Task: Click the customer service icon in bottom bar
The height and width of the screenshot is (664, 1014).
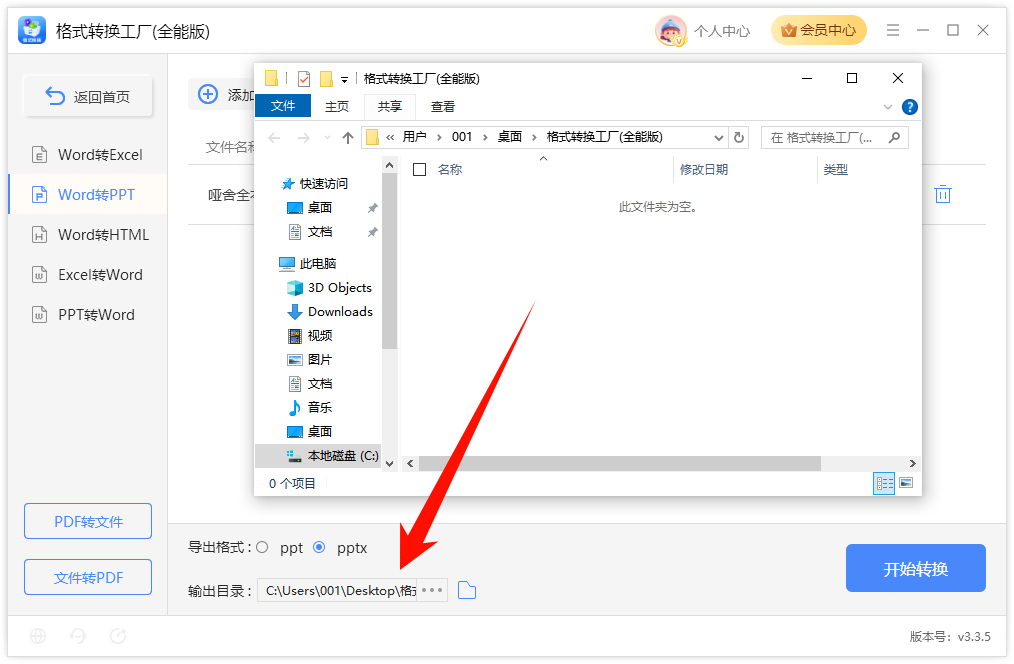Action: pyautogui.click(x=78, y=636)
